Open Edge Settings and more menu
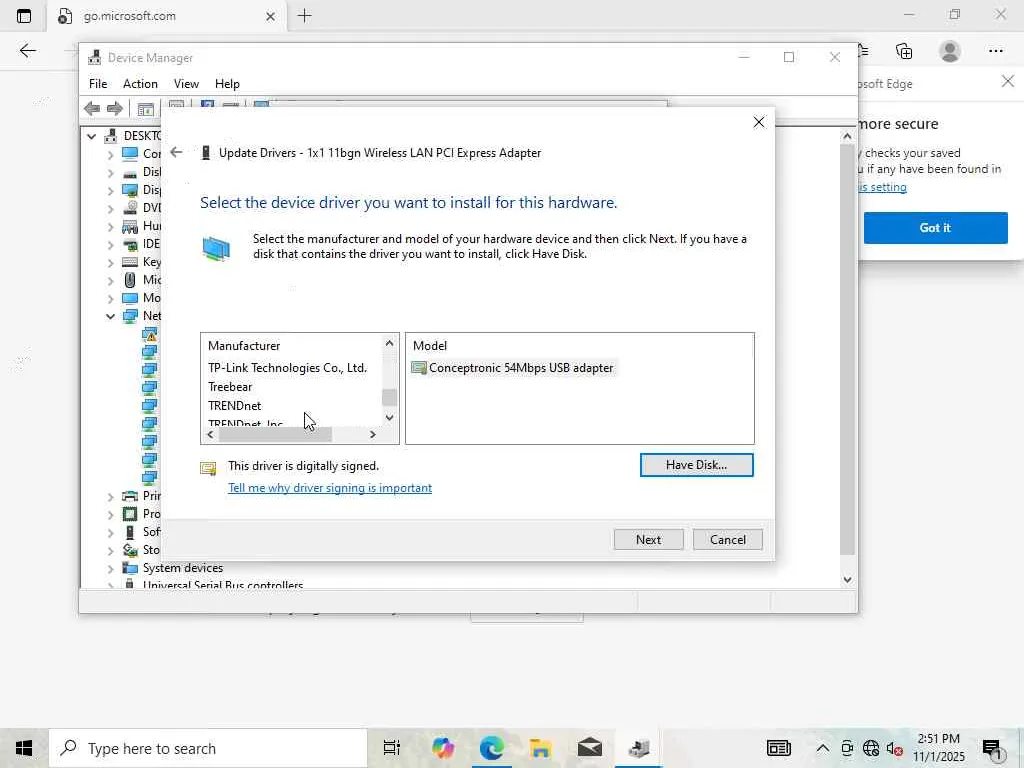 [x=995, y=51]
